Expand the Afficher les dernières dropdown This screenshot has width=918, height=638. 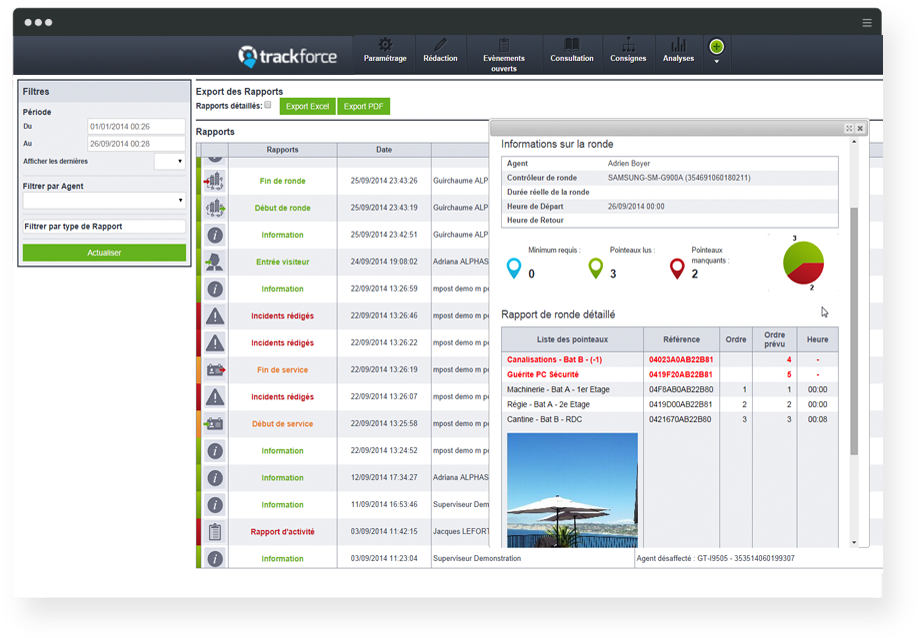(170, 161)
